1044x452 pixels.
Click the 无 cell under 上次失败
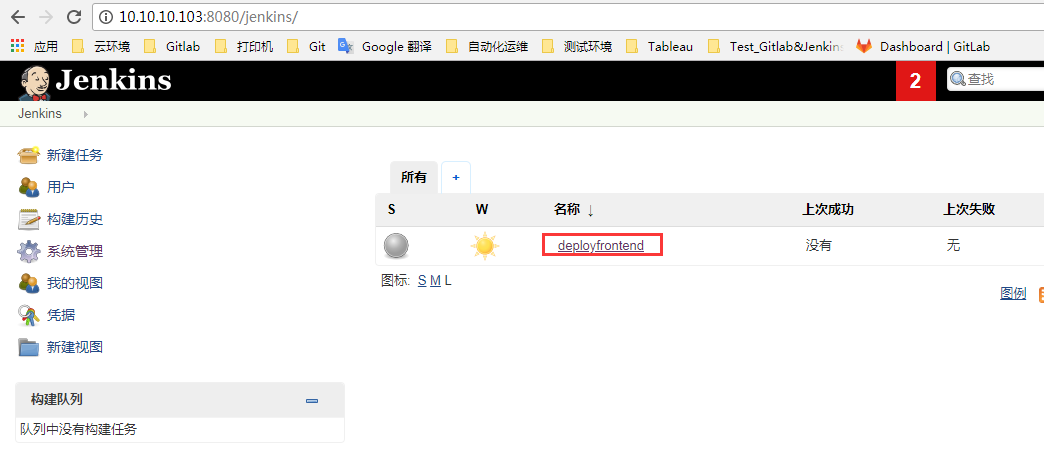coord(953,246)
